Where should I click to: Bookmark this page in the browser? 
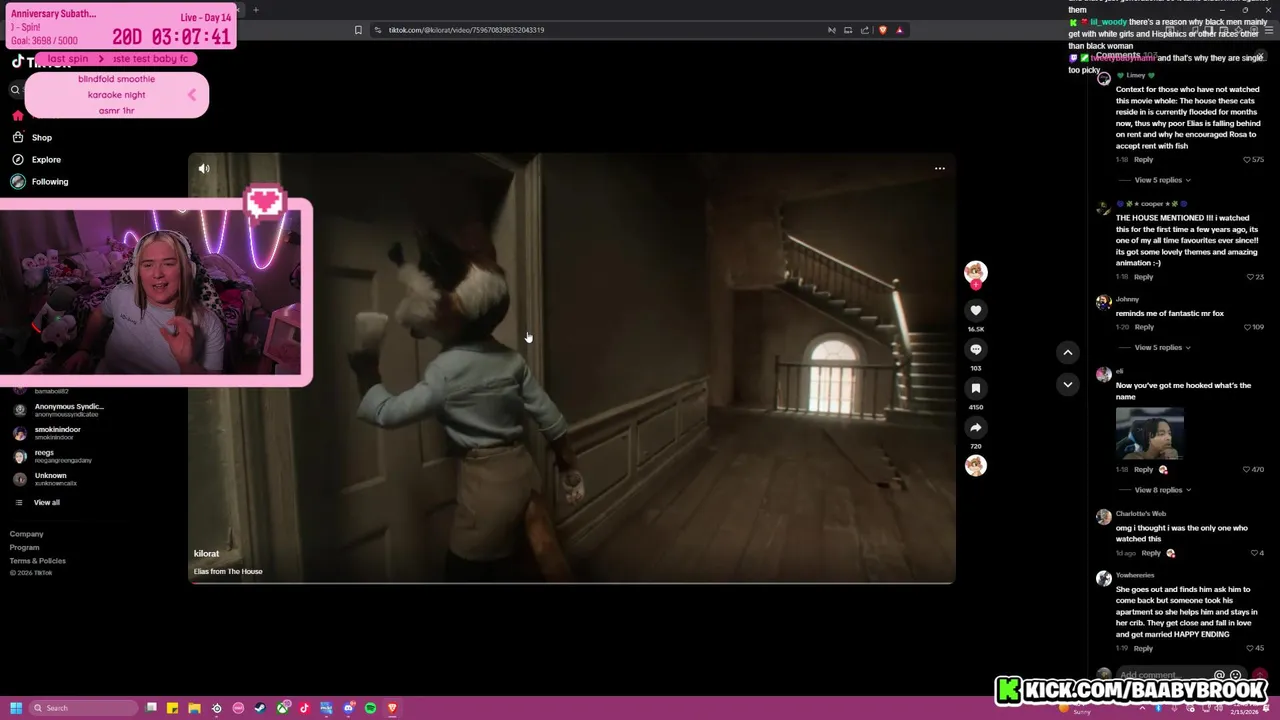click(x=358, y=30)
